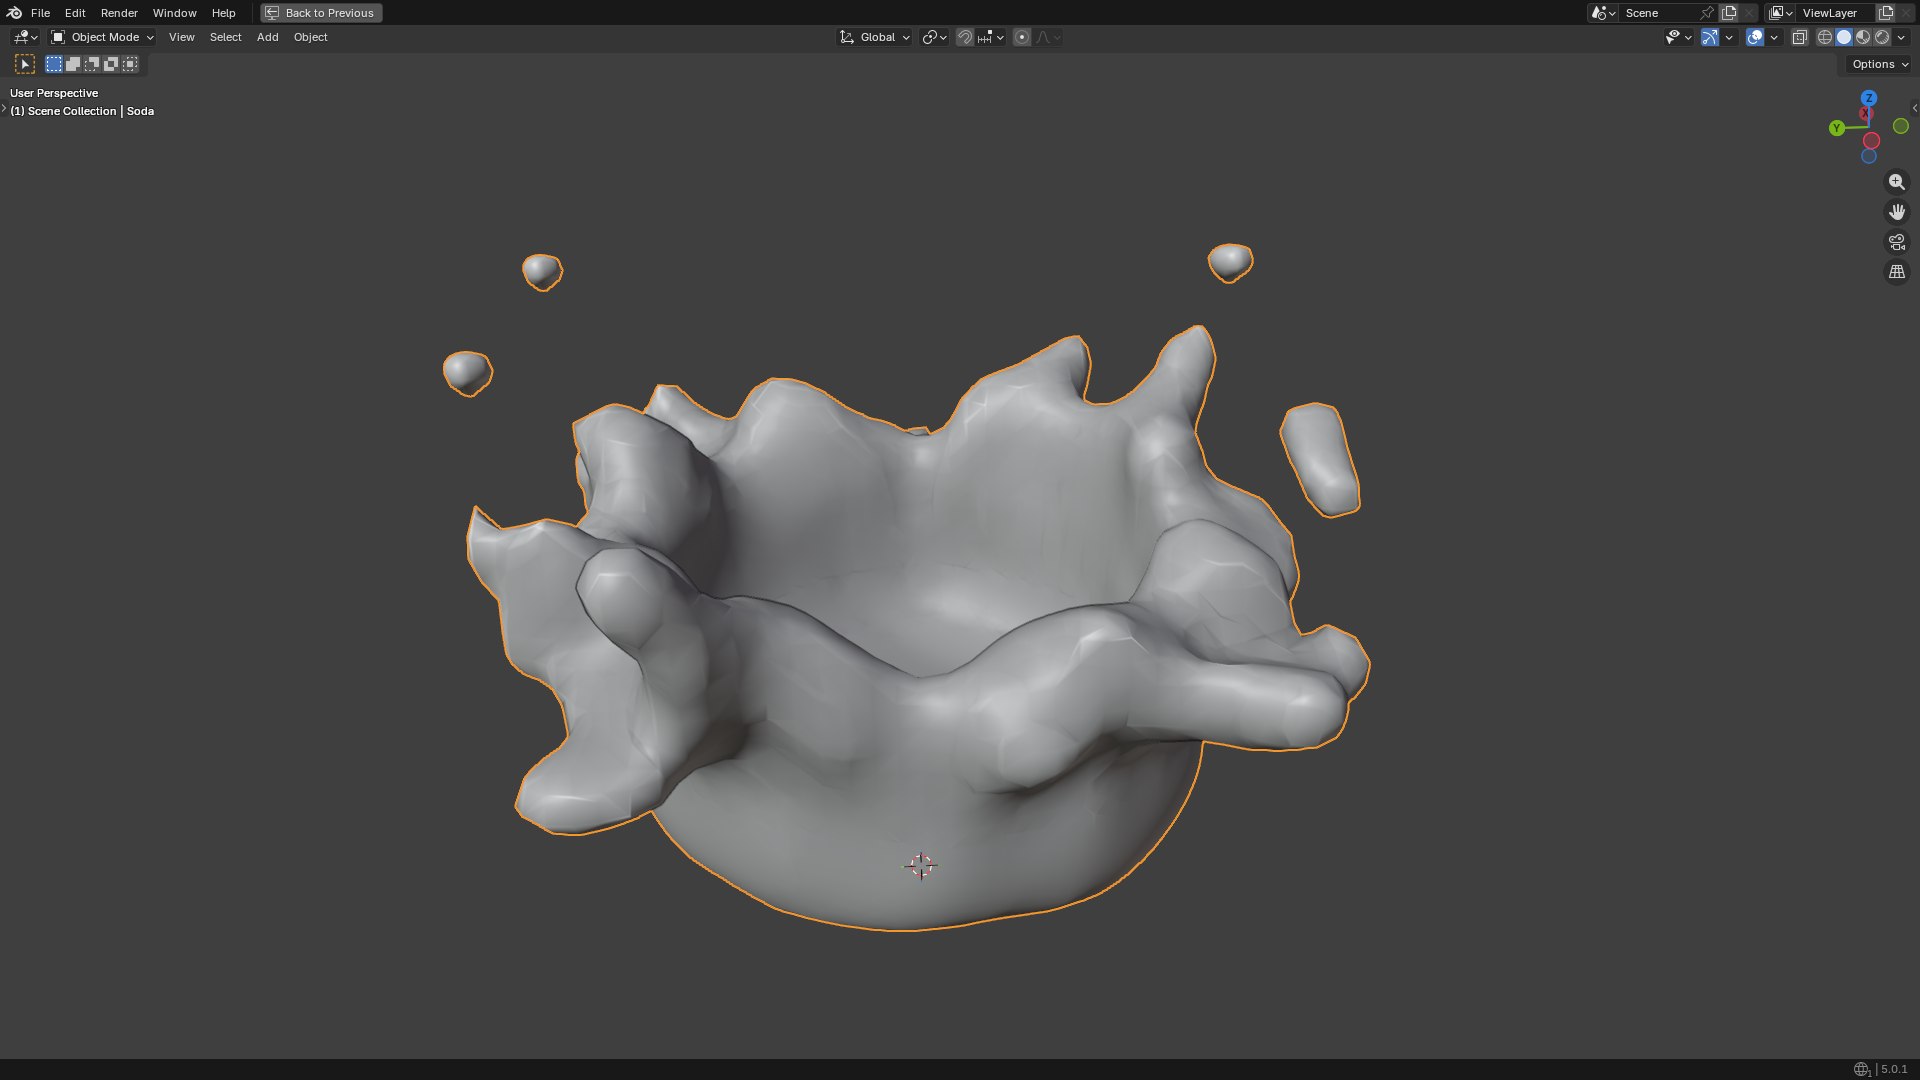Expand the toolbar arrow at left edge
The image size is (1920, 1080).
pos(4,108)
